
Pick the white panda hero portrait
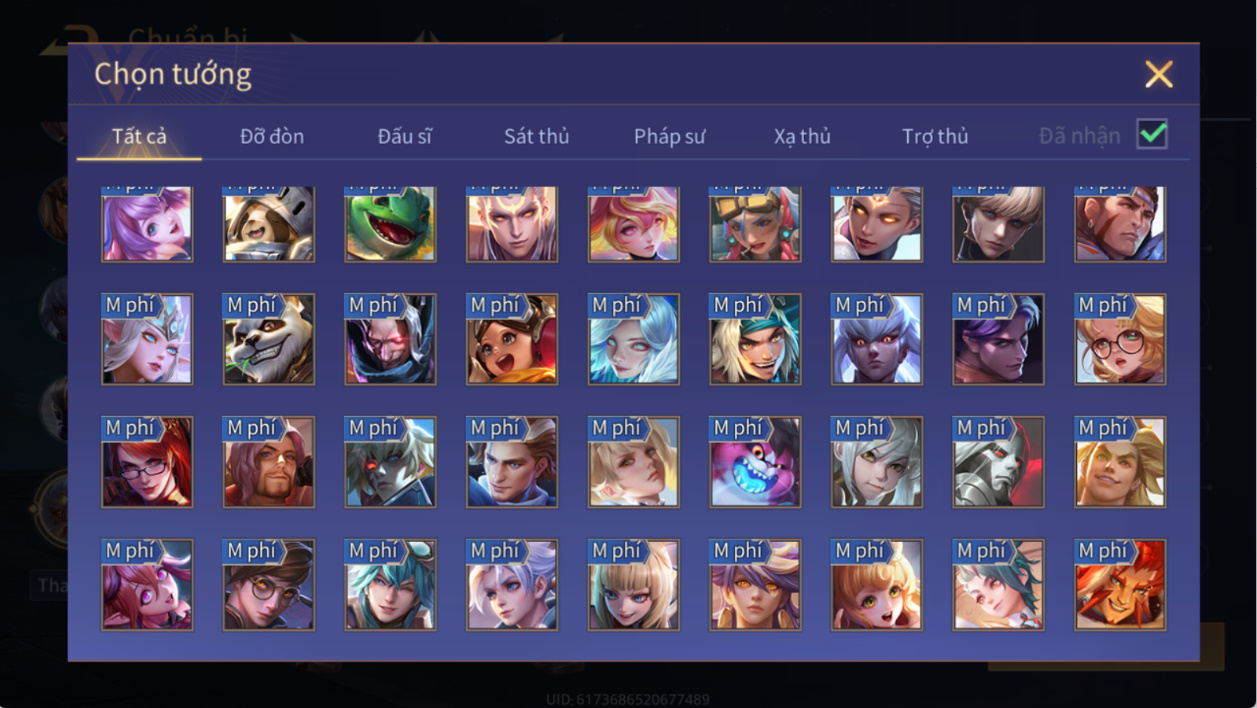[x=269, y=339]
